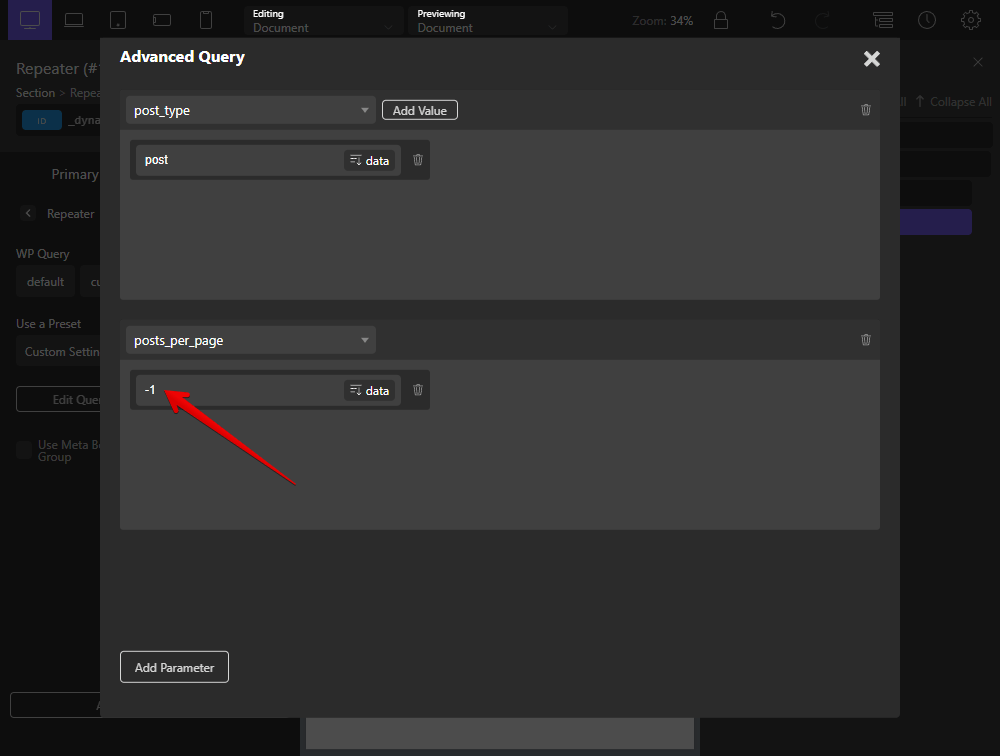Click the zoom lock icon

coord(720,20)
